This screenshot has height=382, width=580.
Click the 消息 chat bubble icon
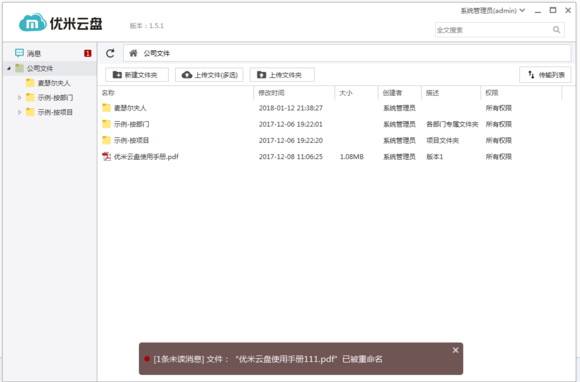pyautogui.click(x=19, y=53)
